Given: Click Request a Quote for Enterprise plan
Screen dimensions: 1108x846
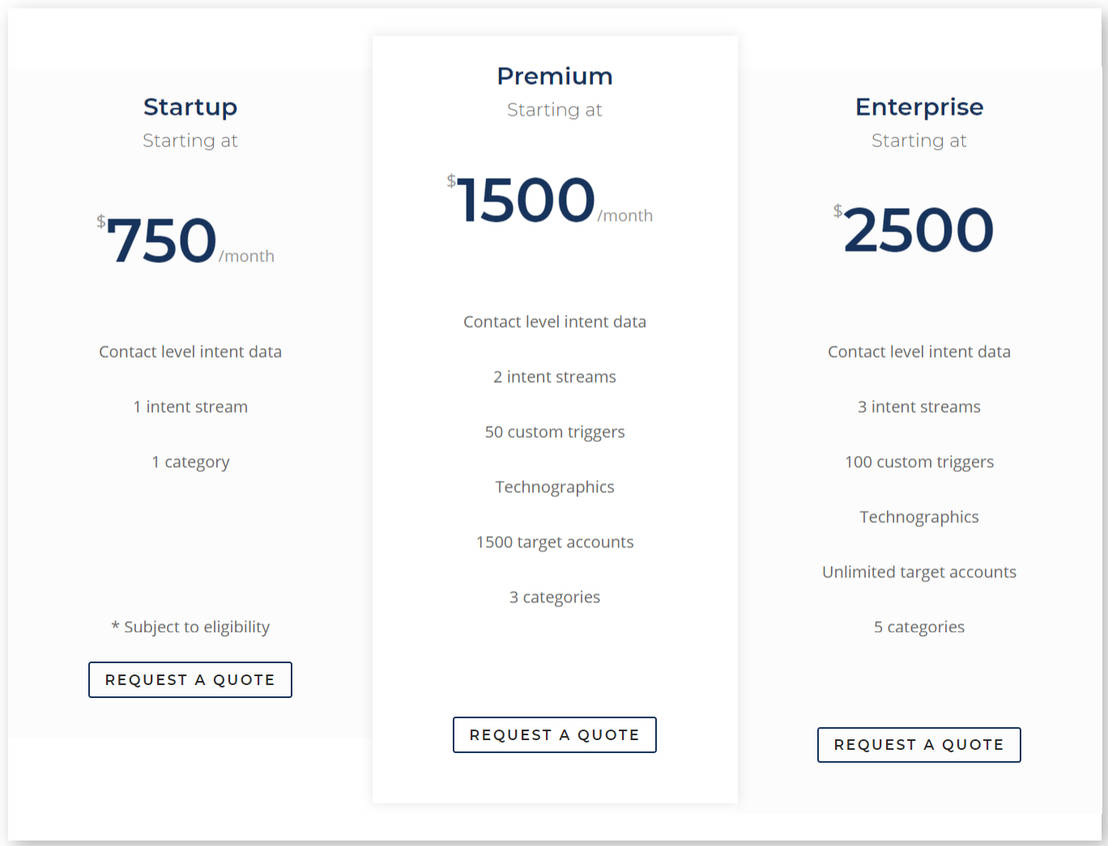Looking at the screenshot, I should coord(919,744).
